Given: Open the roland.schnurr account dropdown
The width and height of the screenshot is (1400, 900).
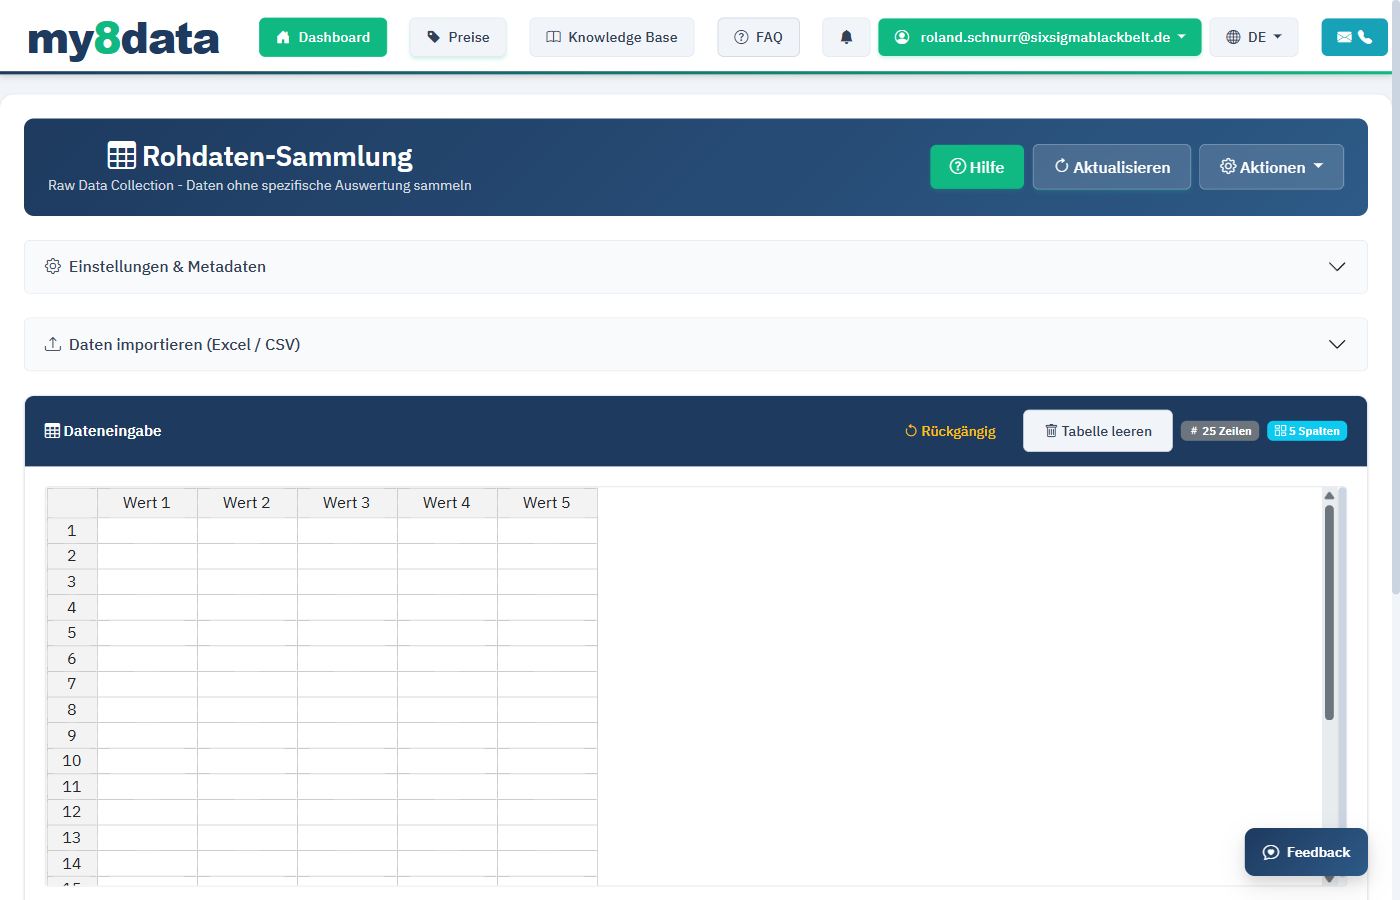Looking at the screenshot, I should [1040, 37].
